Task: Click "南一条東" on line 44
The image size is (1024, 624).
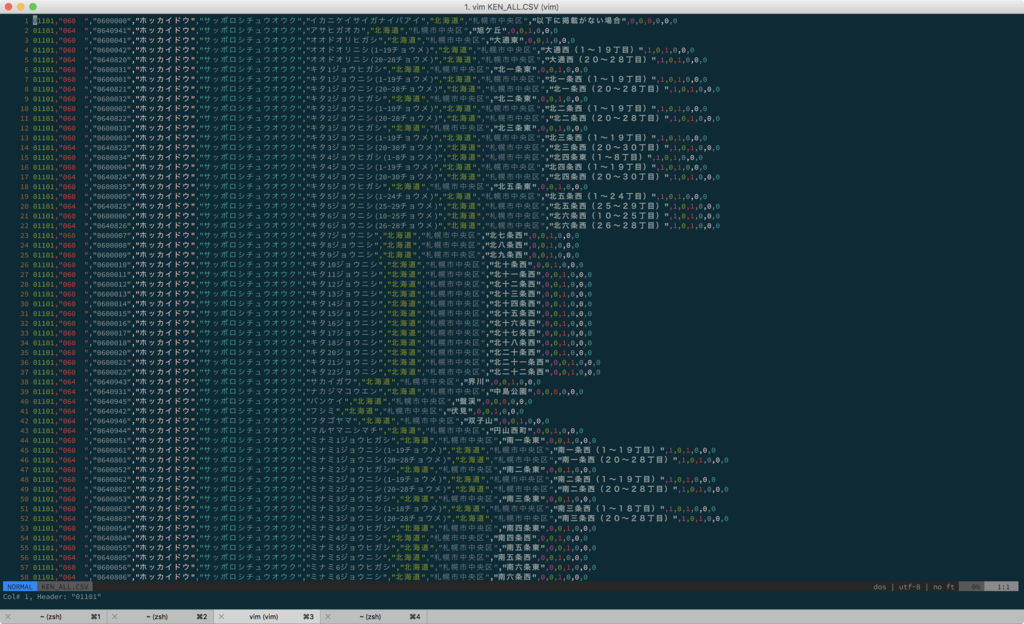Action: pos(522,441)
